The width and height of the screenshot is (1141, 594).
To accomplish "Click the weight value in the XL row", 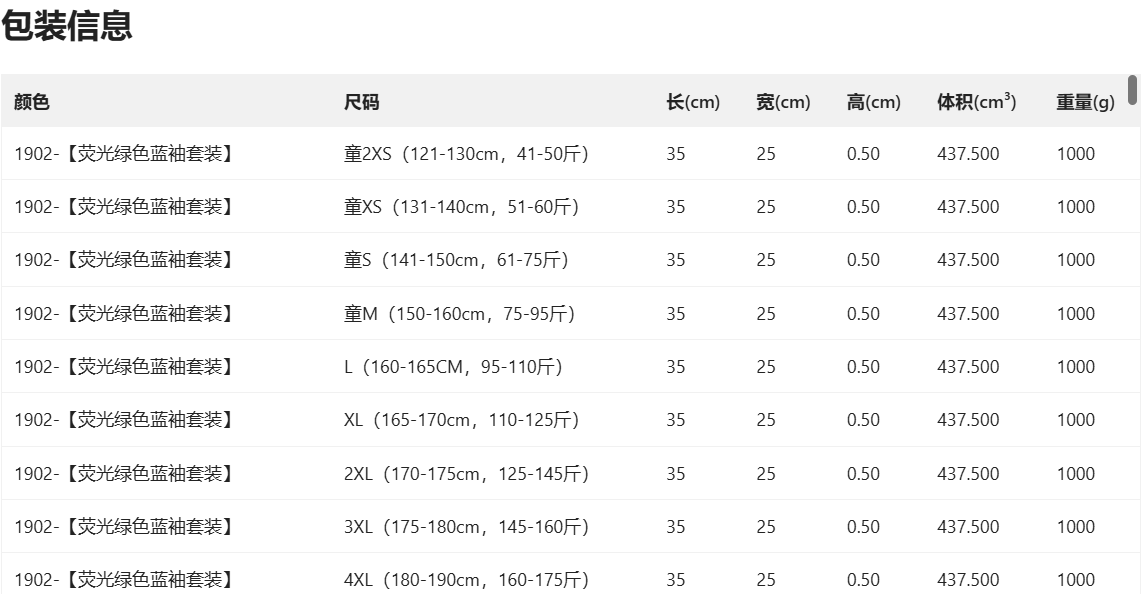I will coord(1076,420).
